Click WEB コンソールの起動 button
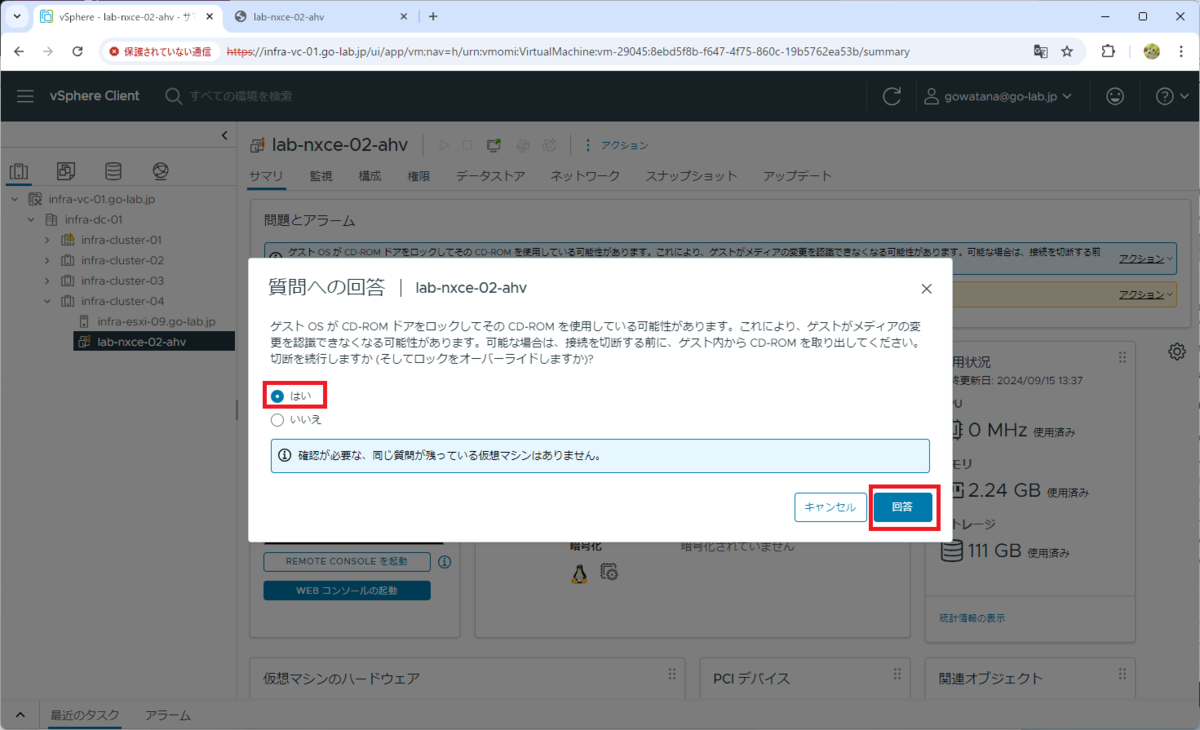 pos(347,590)
